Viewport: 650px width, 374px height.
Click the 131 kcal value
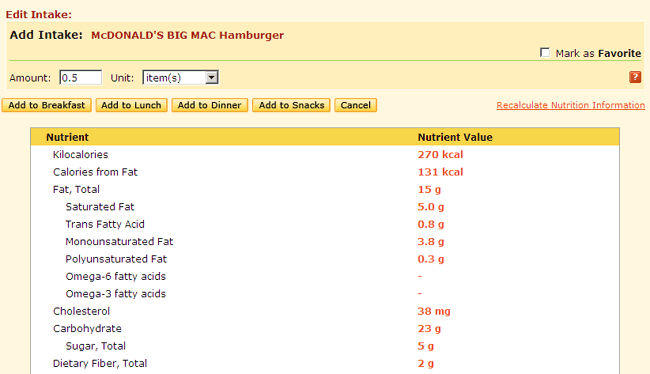(440, 172)
